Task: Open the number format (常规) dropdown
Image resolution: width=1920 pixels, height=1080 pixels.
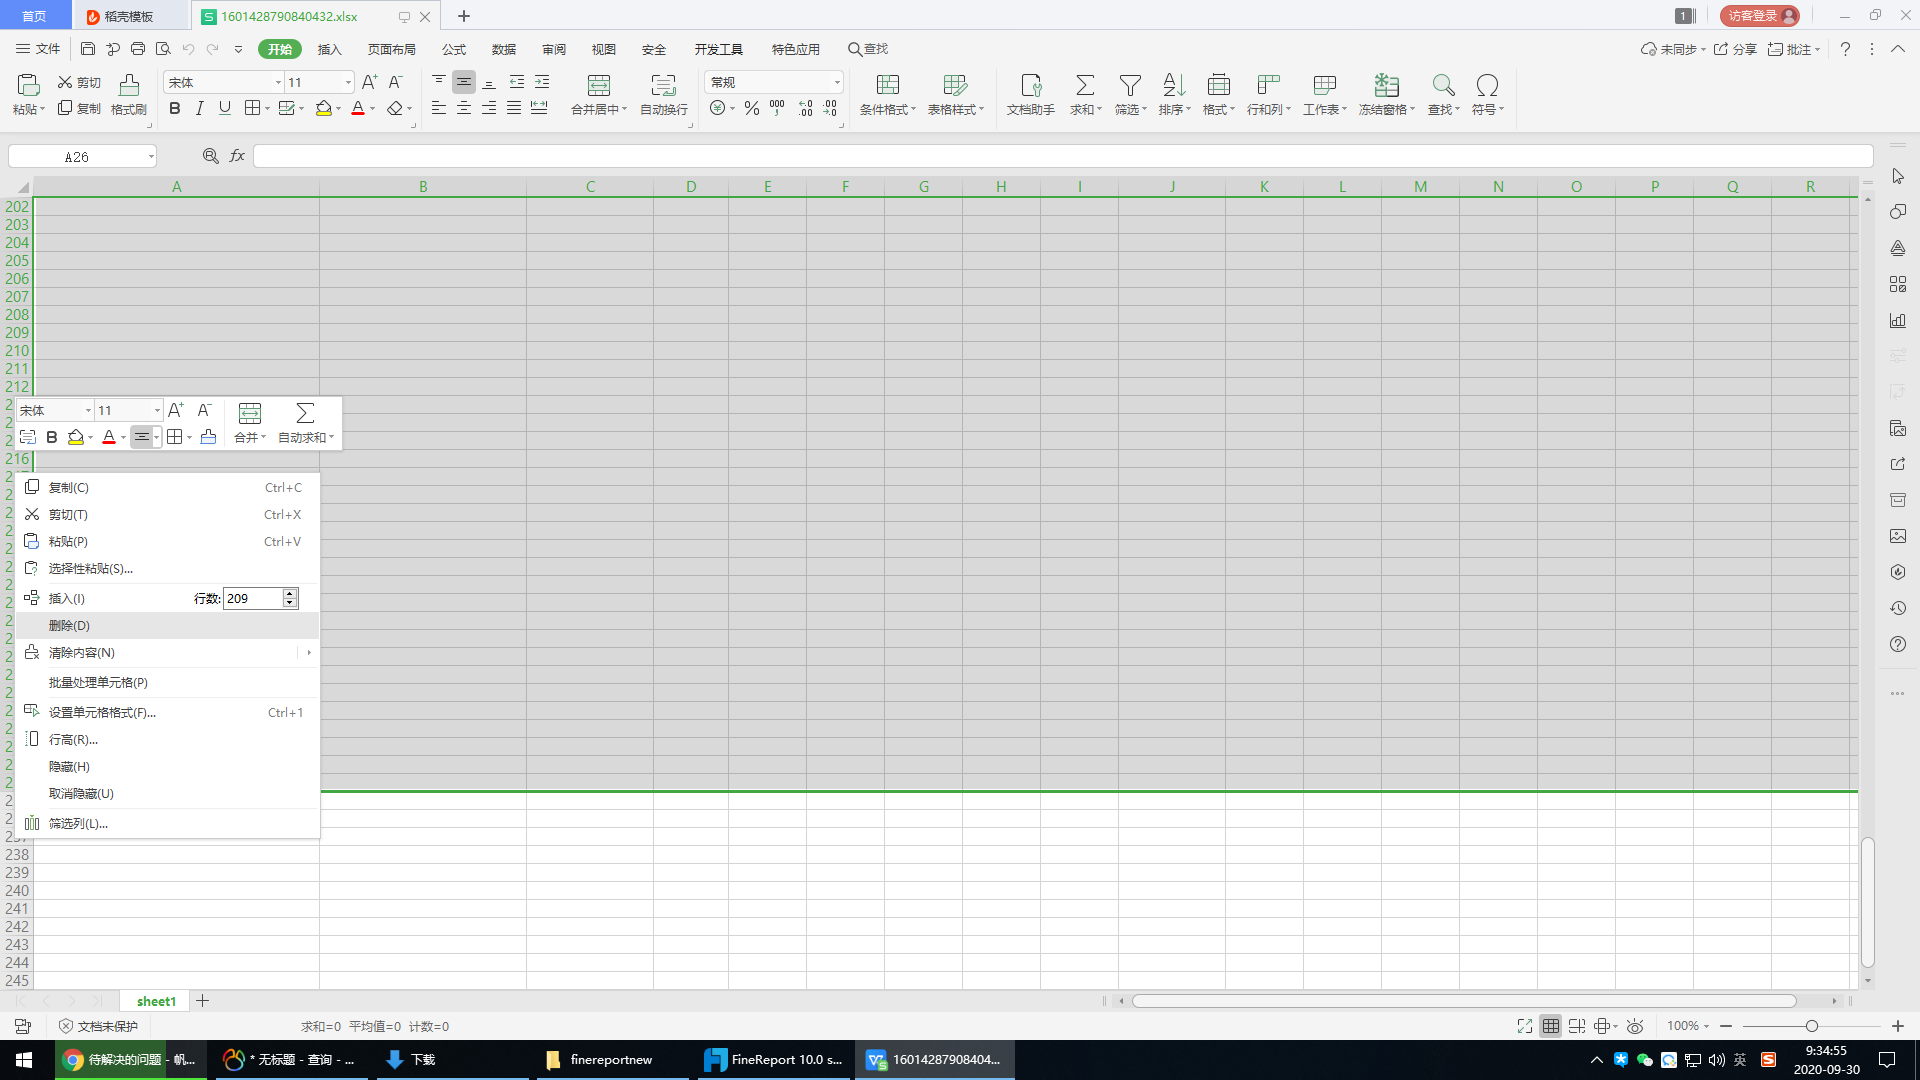Action: pyautogui.click(x=837, y=83)
